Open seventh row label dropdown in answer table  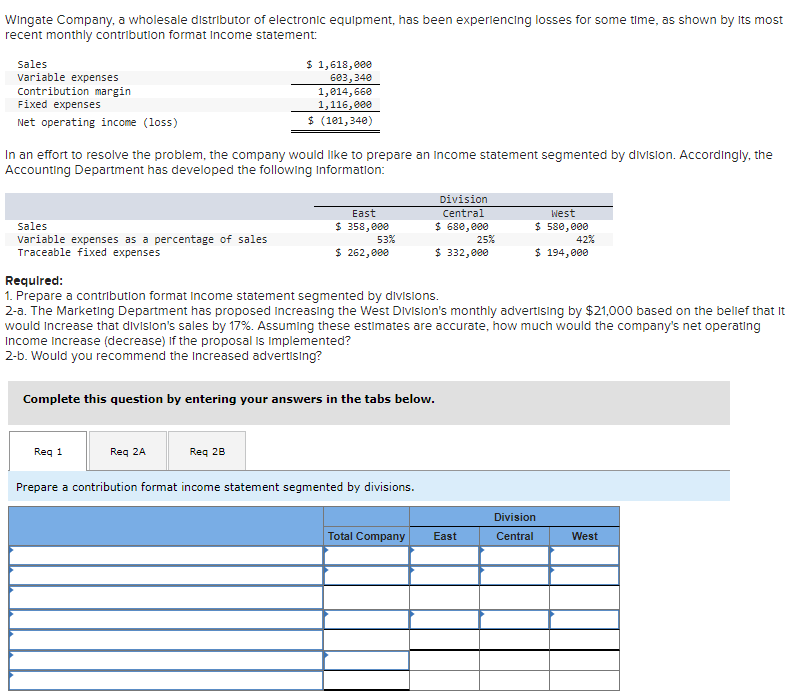166,680
